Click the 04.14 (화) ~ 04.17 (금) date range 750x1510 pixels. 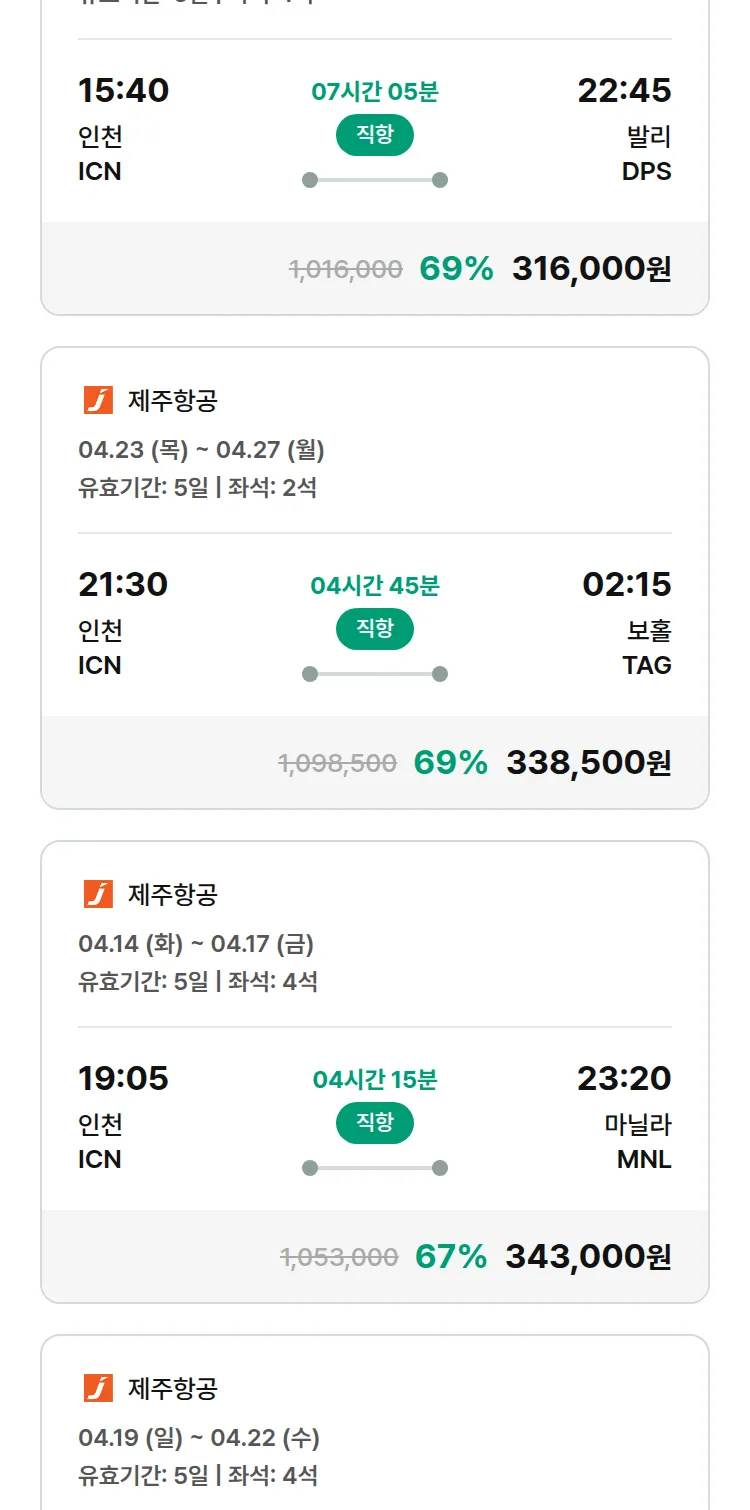(x=196, y=944)
